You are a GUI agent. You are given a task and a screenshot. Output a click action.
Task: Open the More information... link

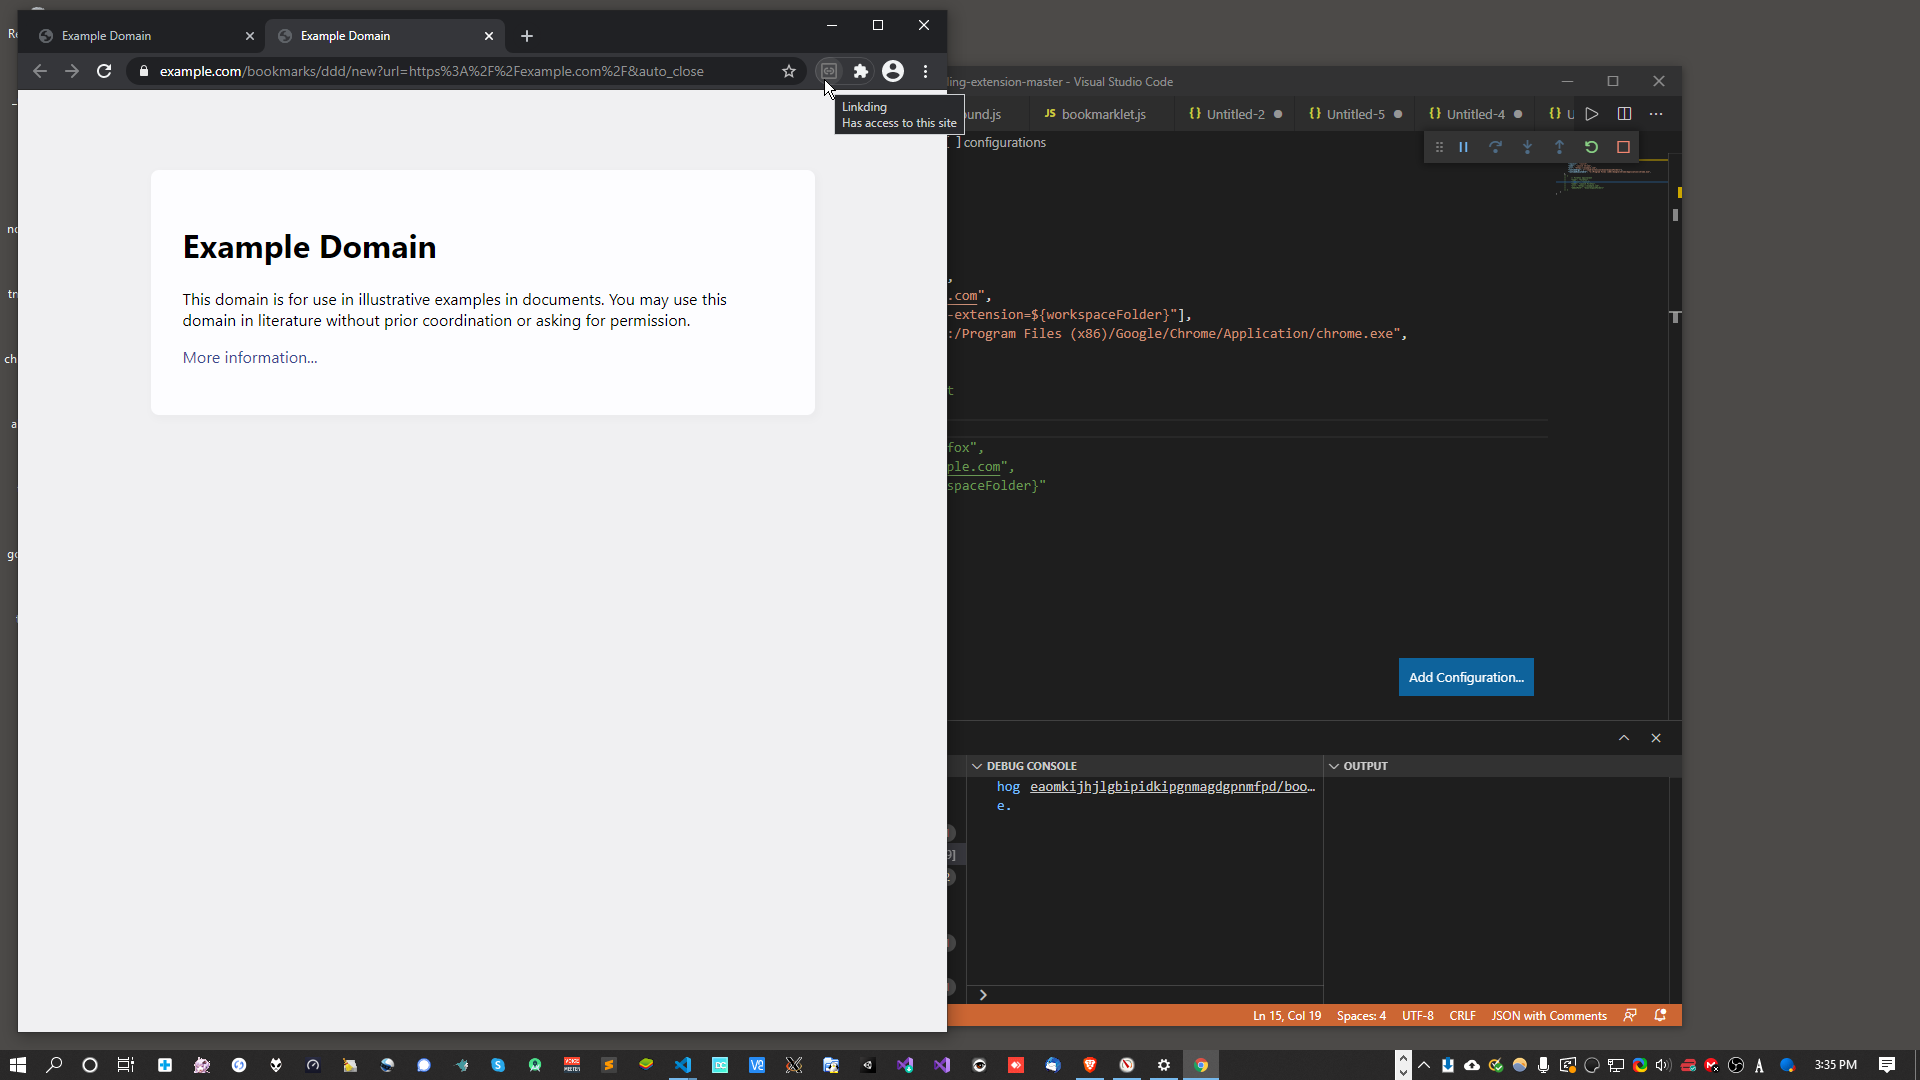(250, 358)
